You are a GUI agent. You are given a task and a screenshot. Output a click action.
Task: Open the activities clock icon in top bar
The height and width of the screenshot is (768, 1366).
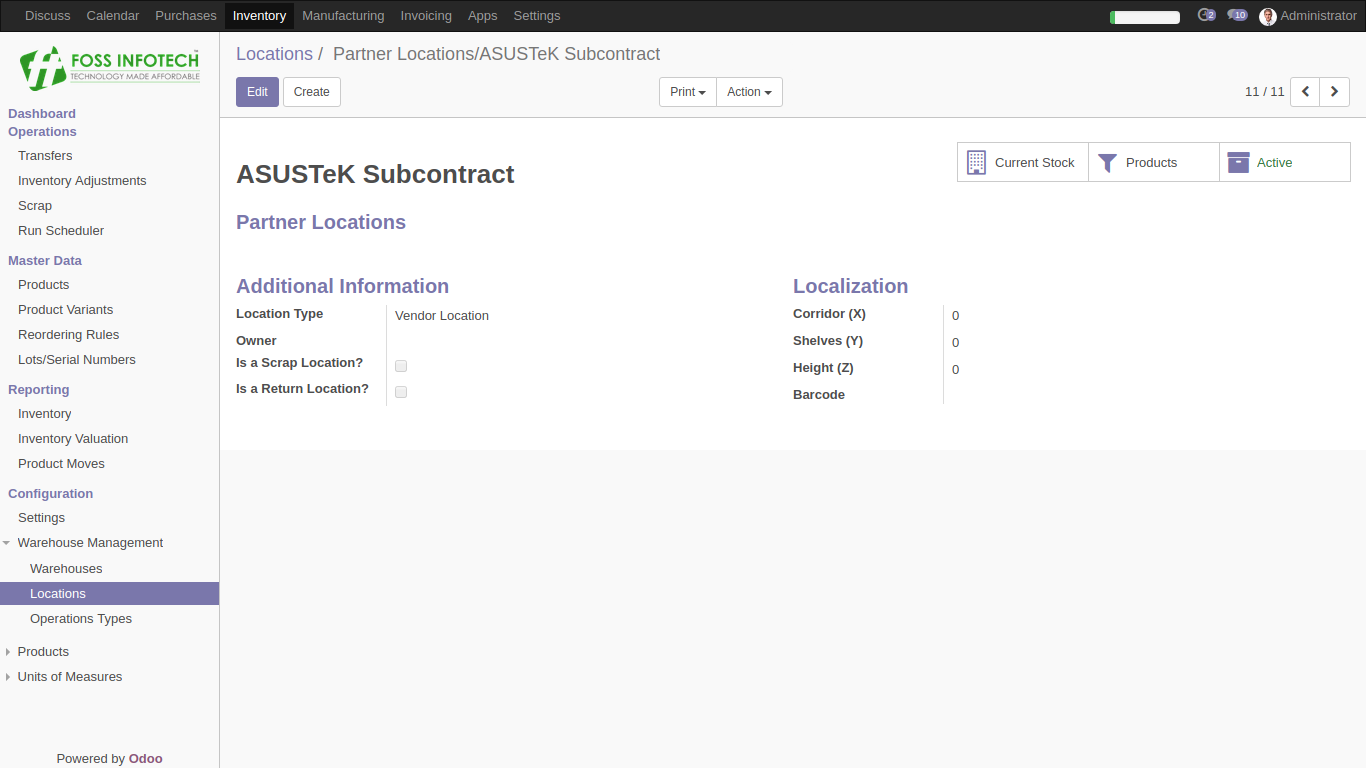click(1206, 15)
